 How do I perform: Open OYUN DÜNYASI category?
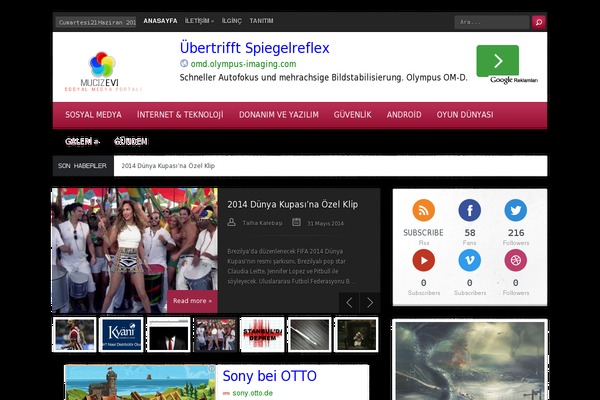(x=465, y=114)
